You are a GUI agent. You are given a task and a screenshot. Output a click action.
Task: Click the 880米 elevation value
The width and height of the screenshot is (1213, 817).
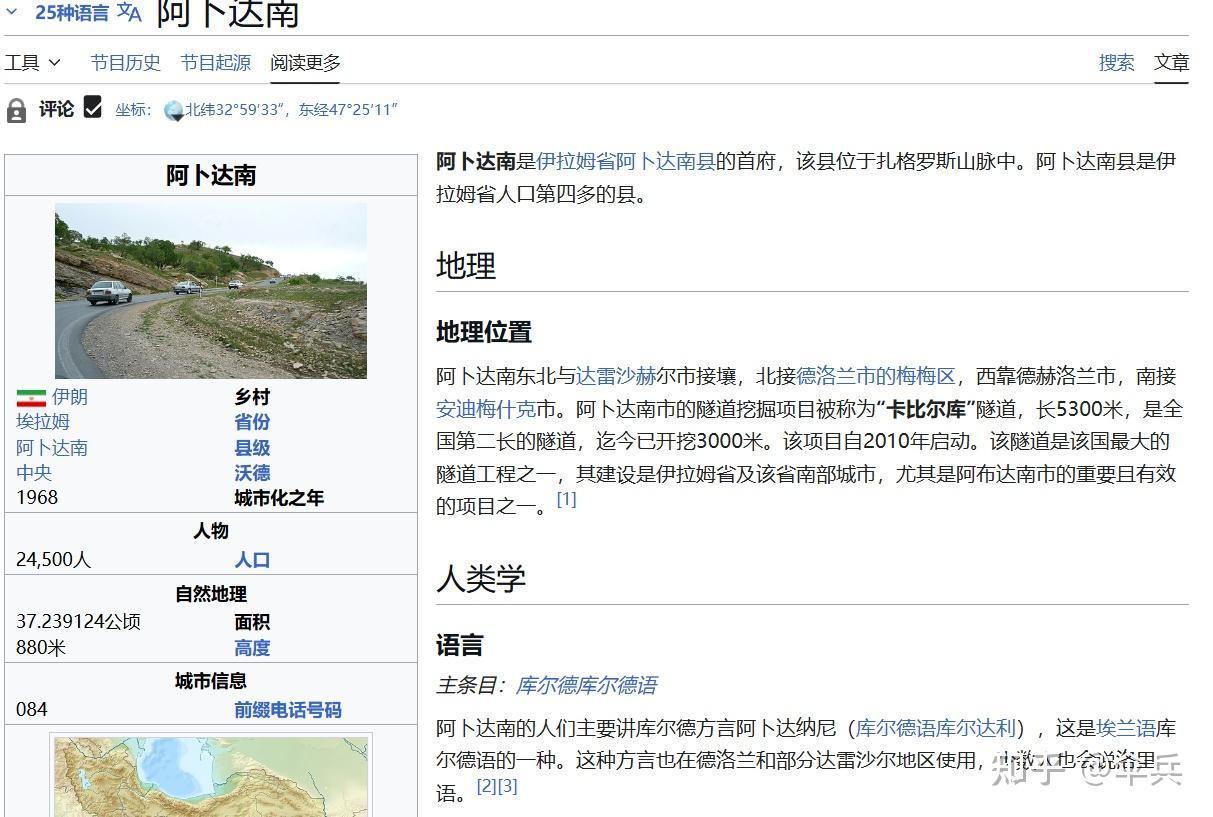[x=41, y=648]
